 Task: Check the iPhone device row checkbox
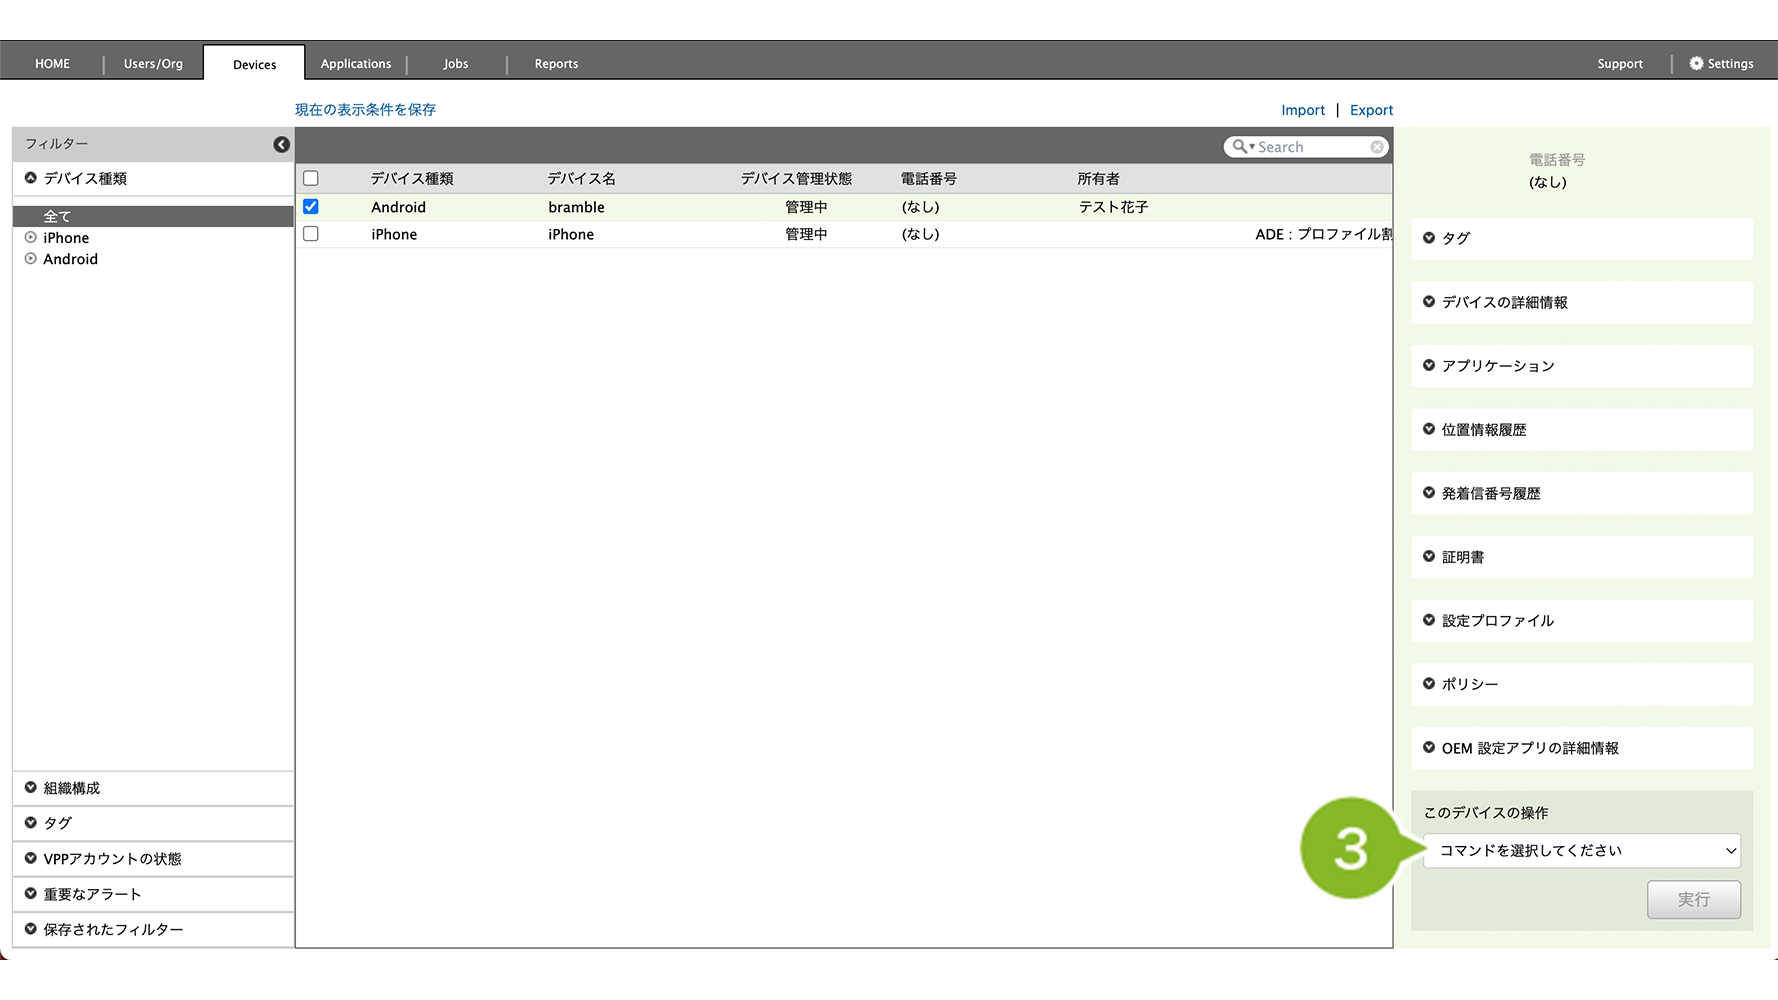tap(311, 234)
